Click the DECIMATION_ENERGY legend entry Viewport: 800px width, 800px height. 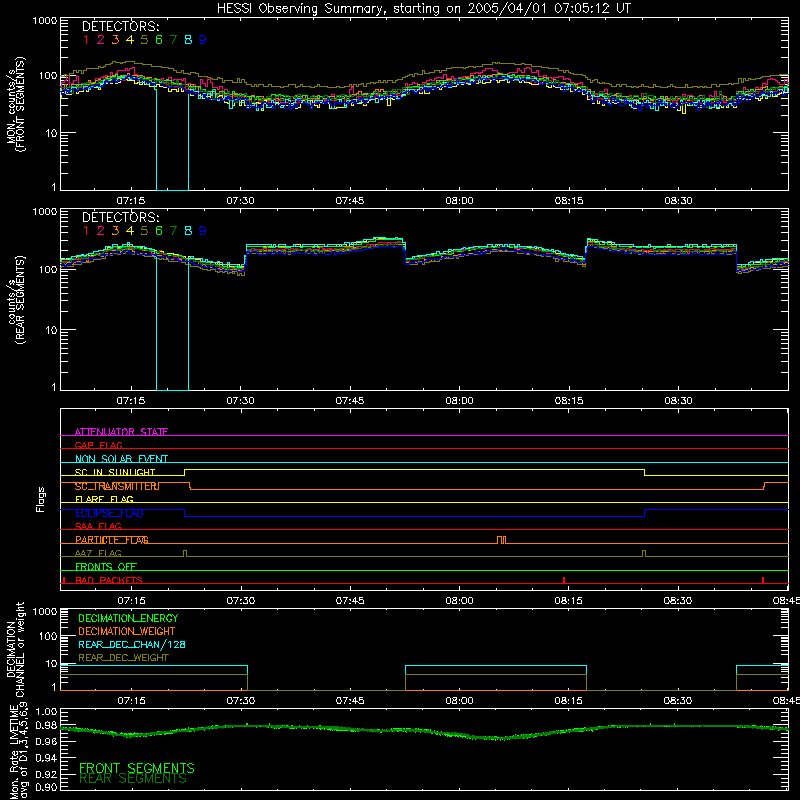pos(128,618)
